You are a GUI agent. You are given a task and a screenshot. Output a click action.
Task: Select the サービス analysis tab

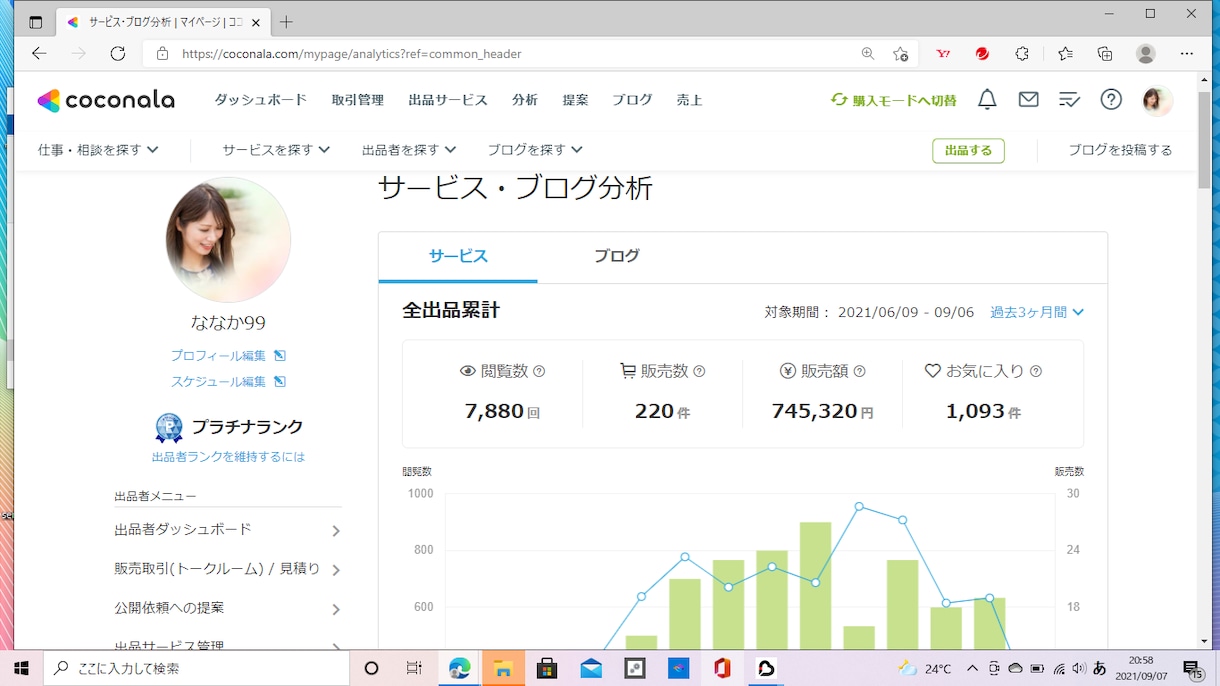tap(458, 257)
